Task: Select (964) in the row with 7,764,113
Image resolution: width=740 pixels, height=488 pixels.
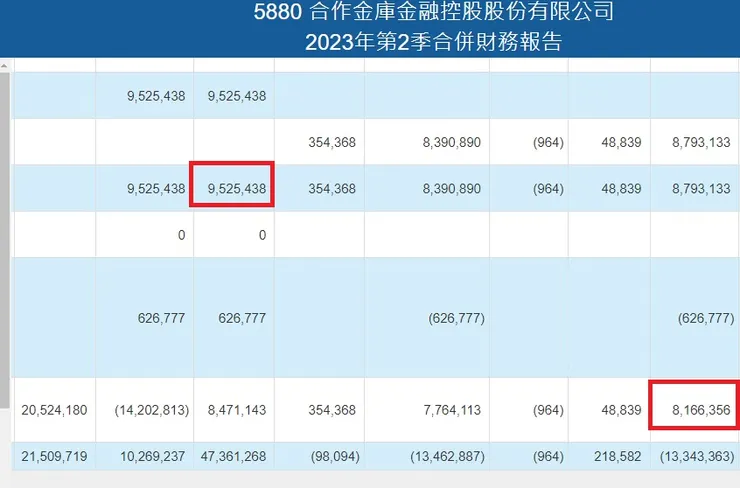Action: (548, 410)
